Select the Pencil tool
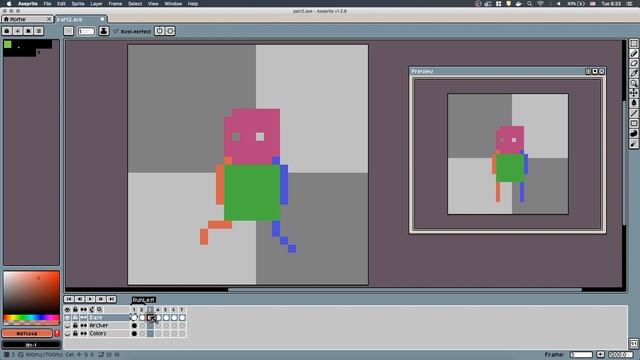The image size is (640, 360). point(633,53)
